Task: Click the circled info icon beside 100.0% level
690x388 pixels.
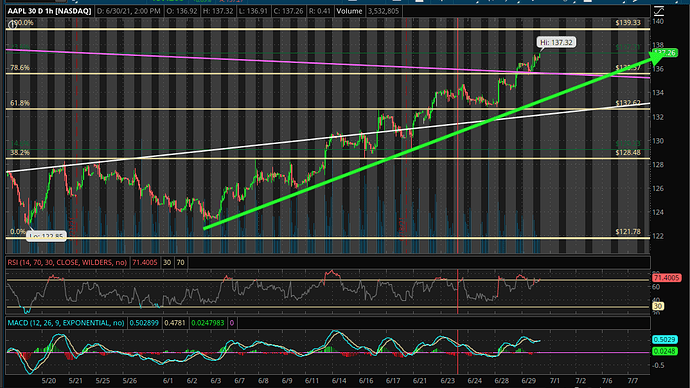Action: point(13,25)
